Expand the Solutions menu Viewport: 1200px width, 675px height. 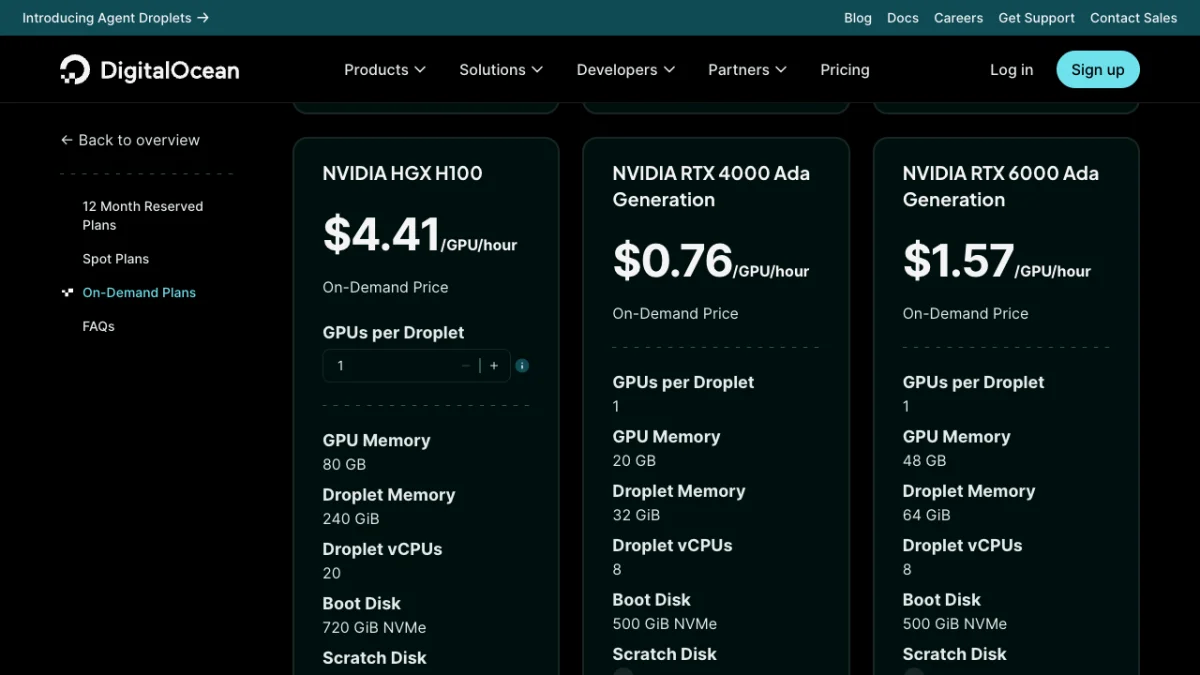(501, 70)
